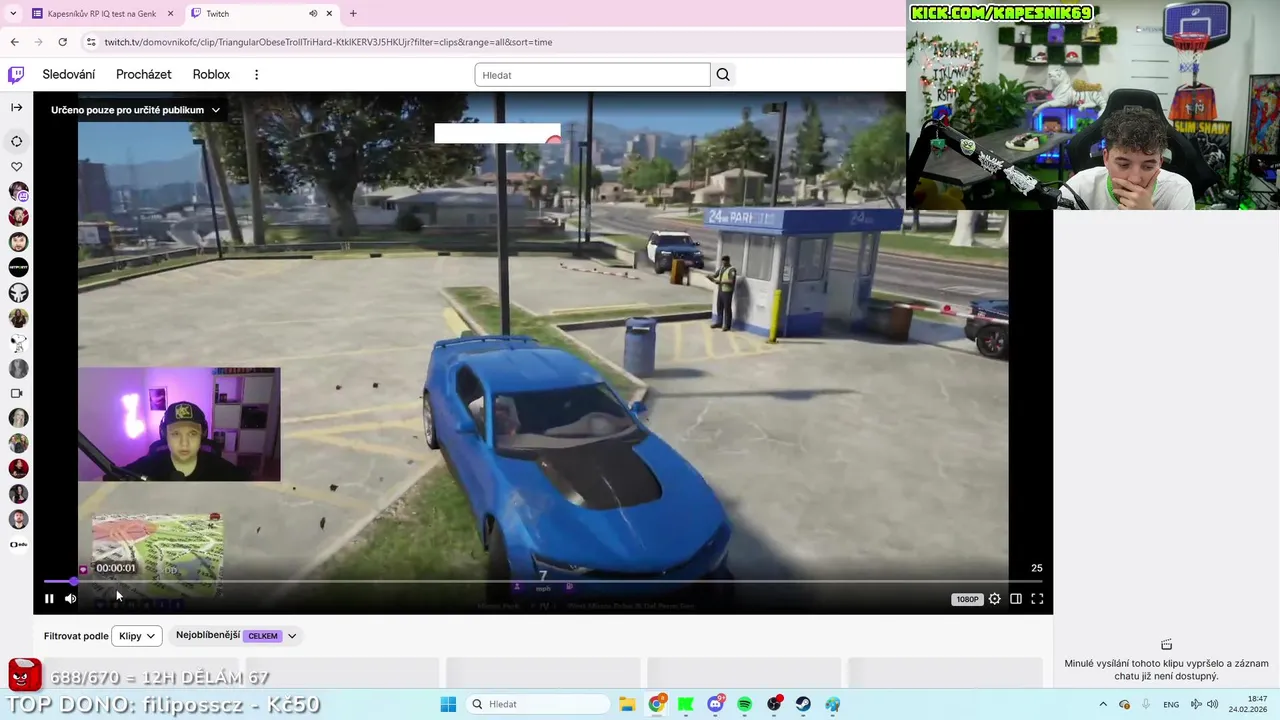Open the 'edu' channel avatar in sidebar
Image resolution: width=1280 pixels, height=720 pixels.
[18, 544]
